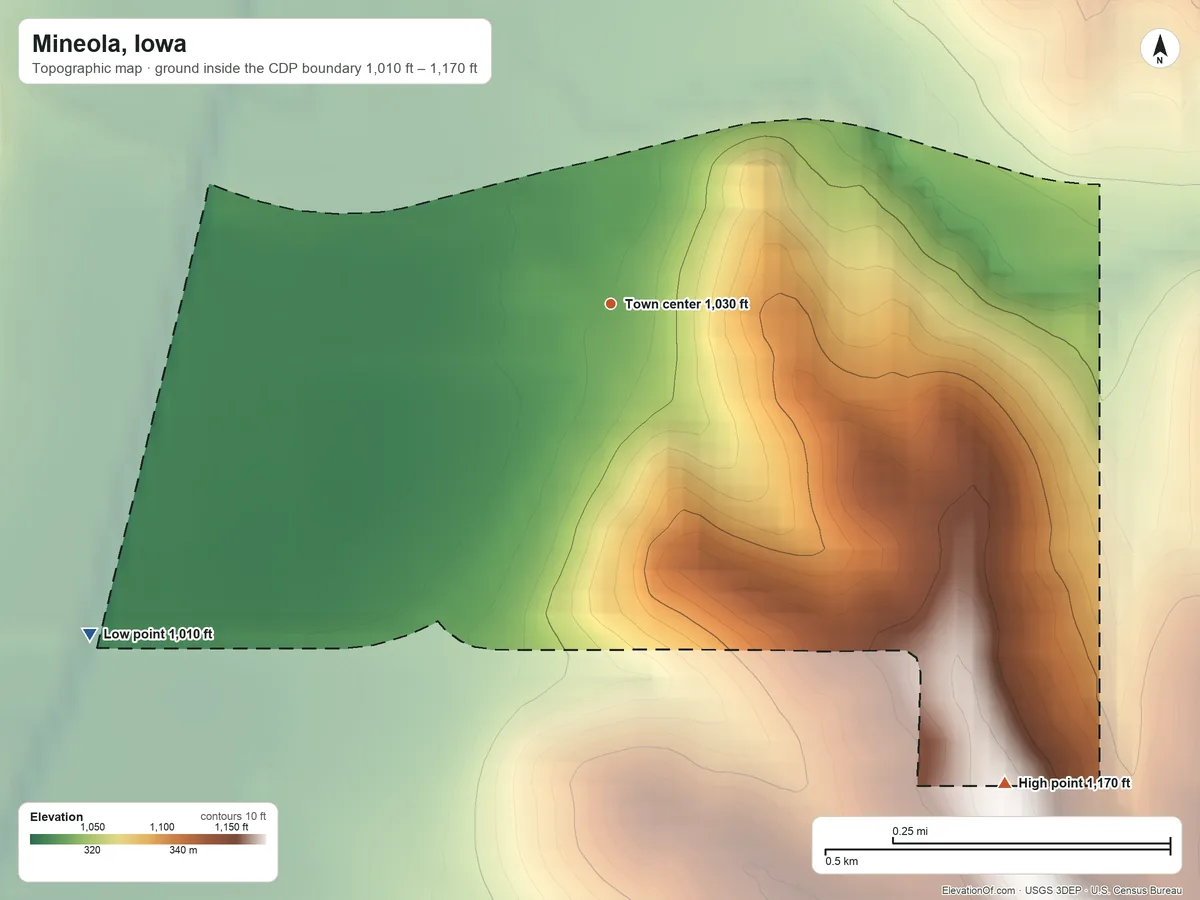Click the '1,150 ft' legend tick value
This screenshot has height=900, width=1200.
(x=232, y=827)
